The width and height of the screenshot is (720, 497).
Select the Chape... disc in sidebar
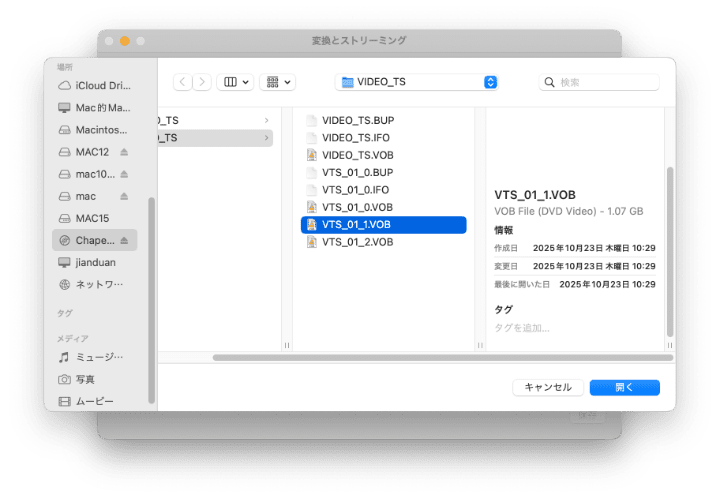tap(95, 240)
